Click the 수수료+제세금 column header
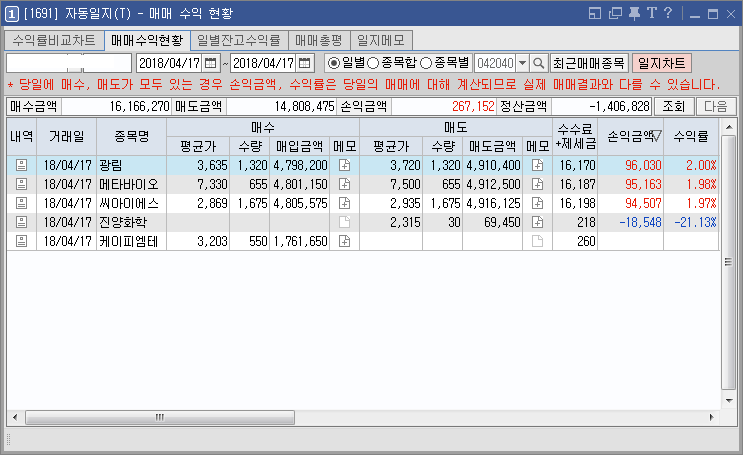 pos(575,136)
